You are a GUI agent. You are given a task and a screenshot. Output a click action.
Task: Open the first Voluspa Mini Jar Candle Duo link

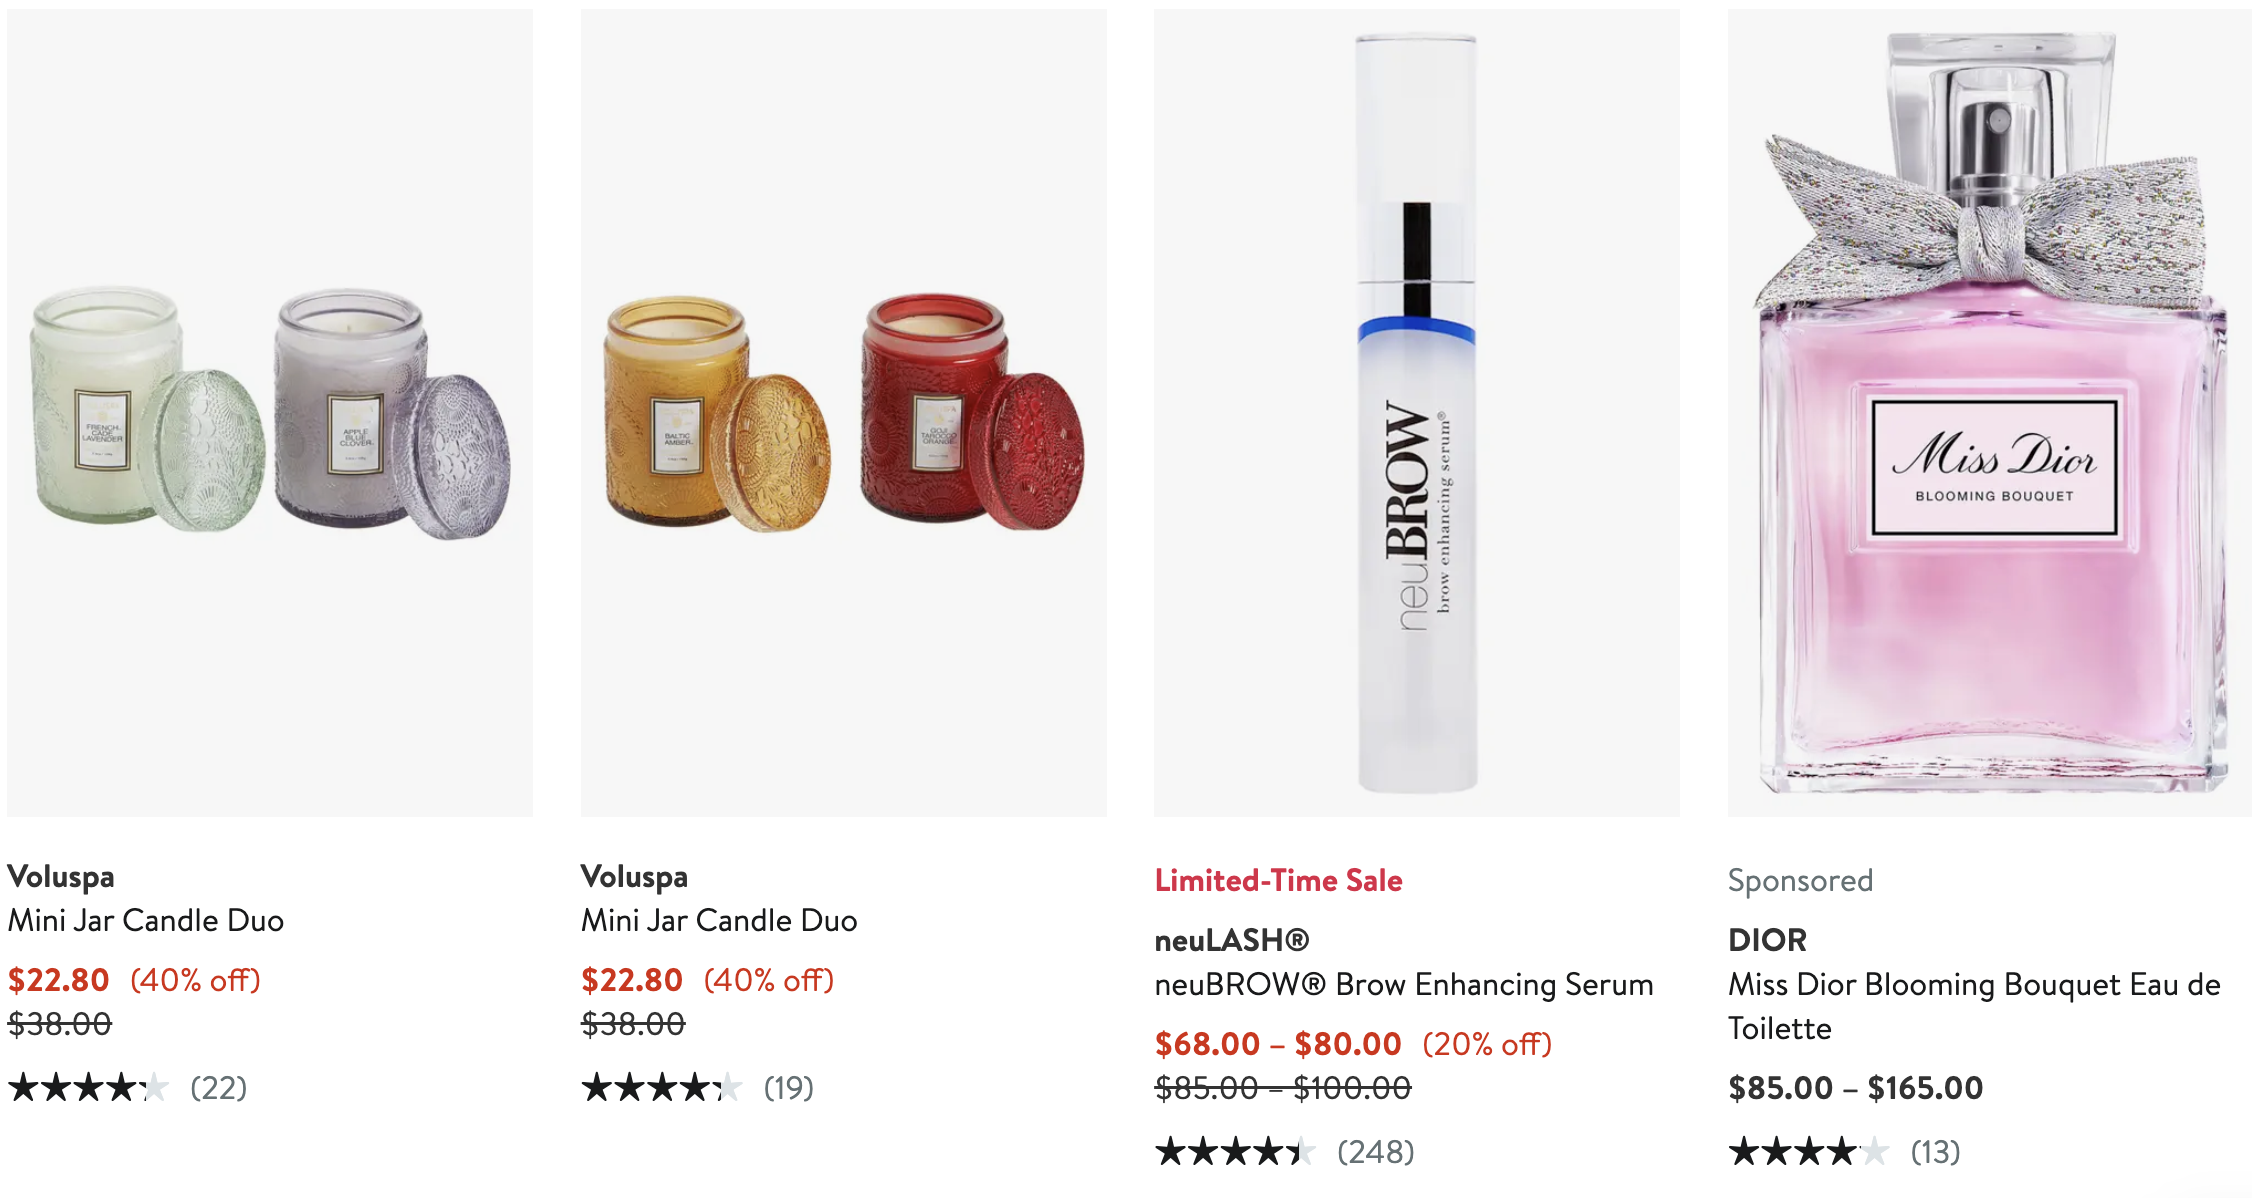coord(146,920)
